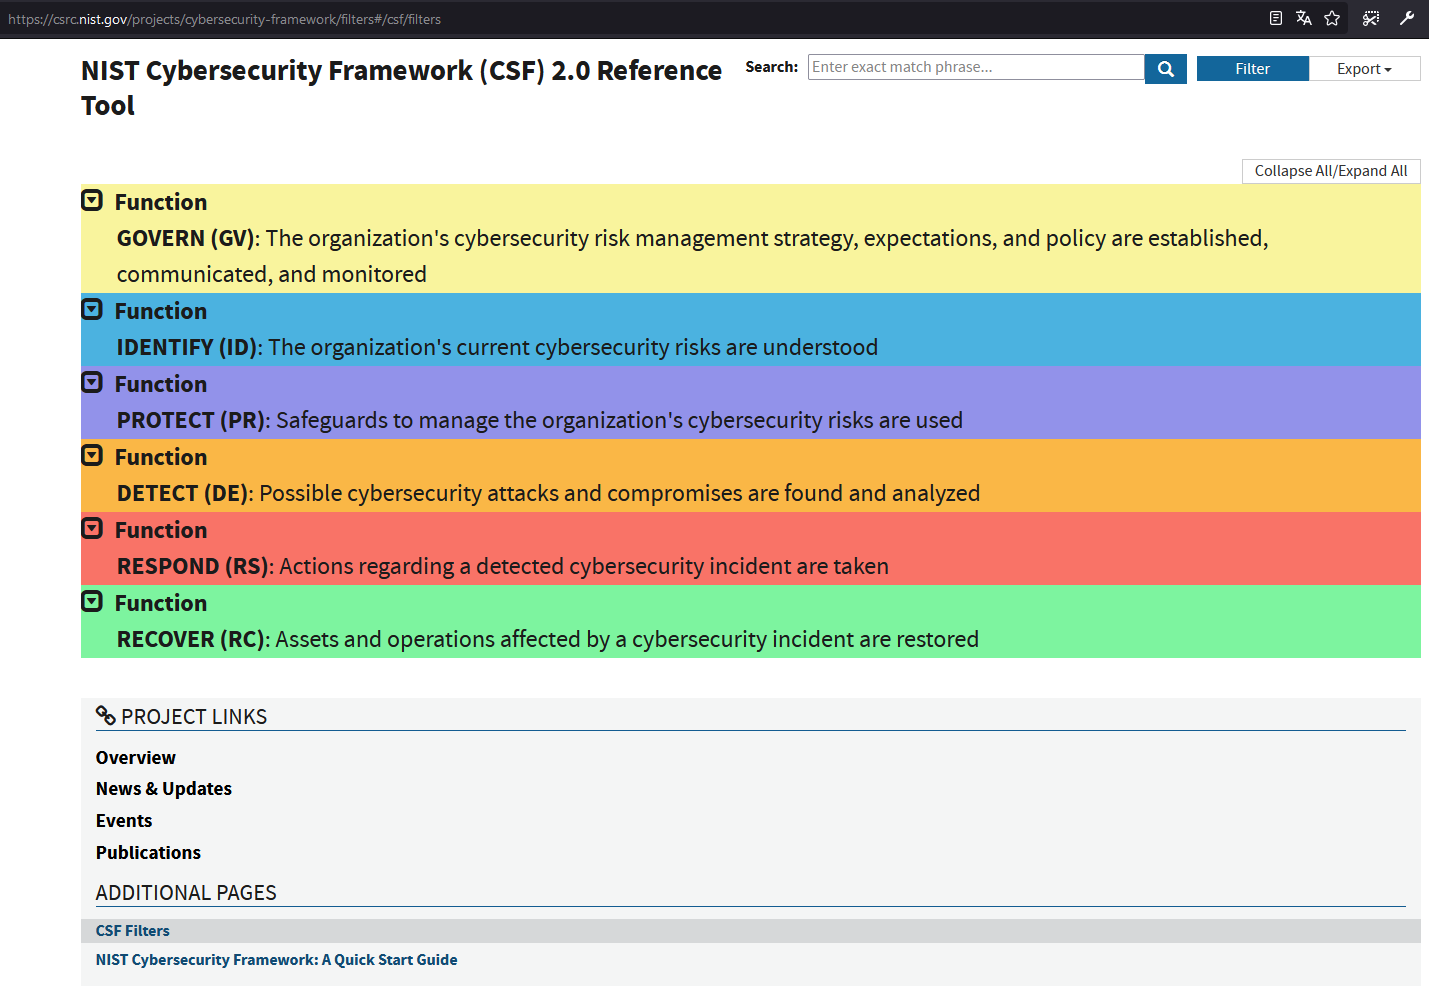Click the RECOVER (RC) description text
Viewport: 1429px width, 987px height.
pyautogui.click(x=548, y=639)
